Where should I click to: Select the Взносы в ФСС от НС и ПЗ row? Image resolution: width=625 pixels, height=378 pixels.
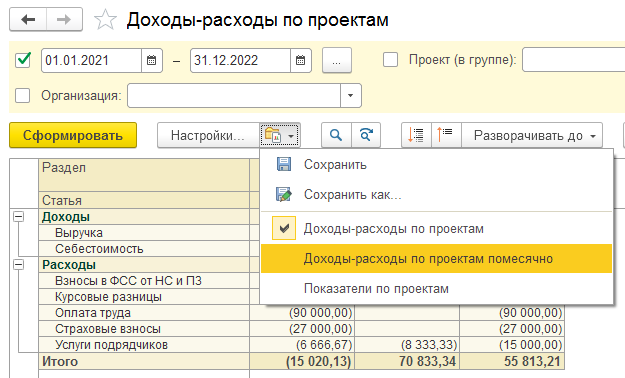coord(144,281)
